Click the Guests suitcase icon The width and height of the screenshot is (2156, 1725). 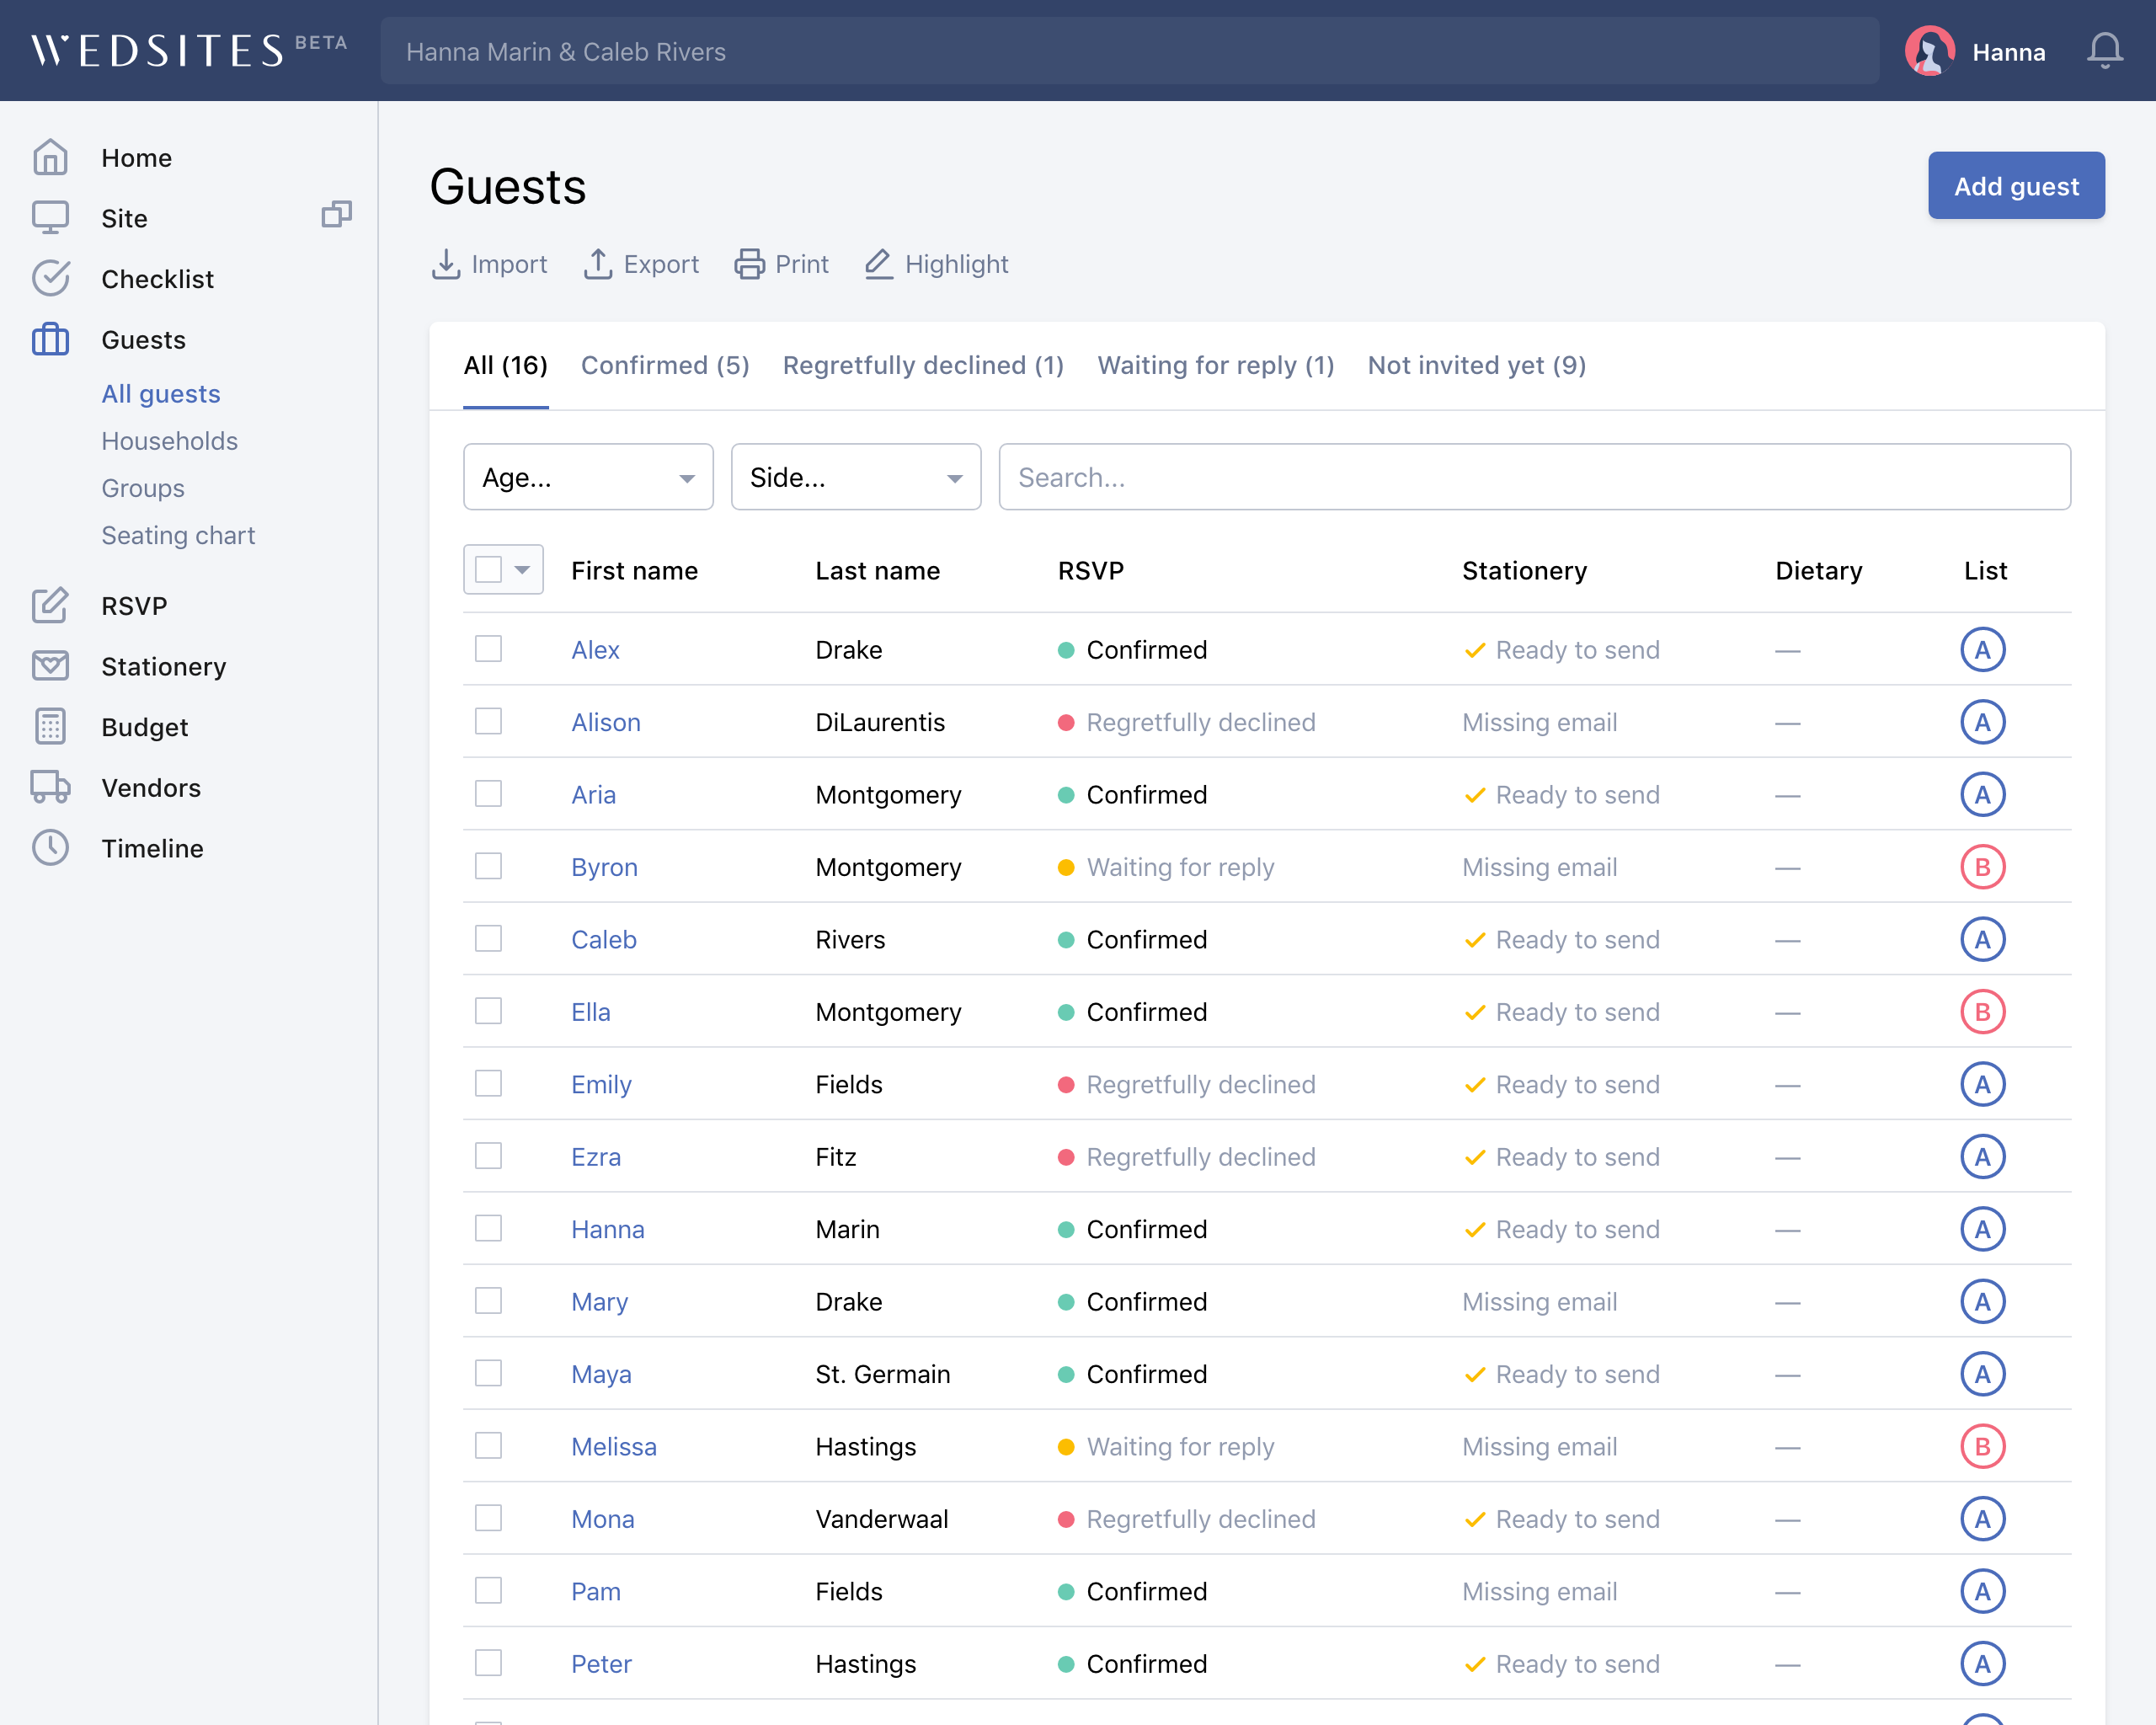(50, 339)
